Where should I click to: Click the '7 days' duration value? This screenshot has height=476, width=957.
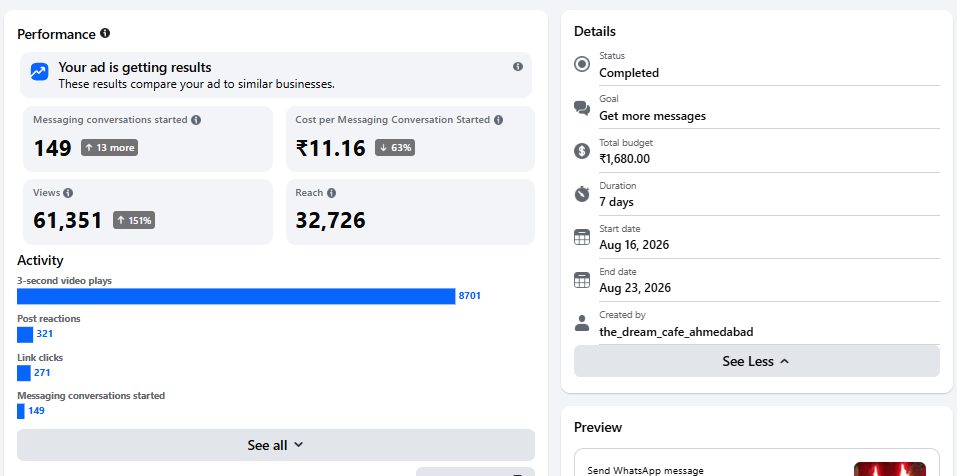click(616, 202)
